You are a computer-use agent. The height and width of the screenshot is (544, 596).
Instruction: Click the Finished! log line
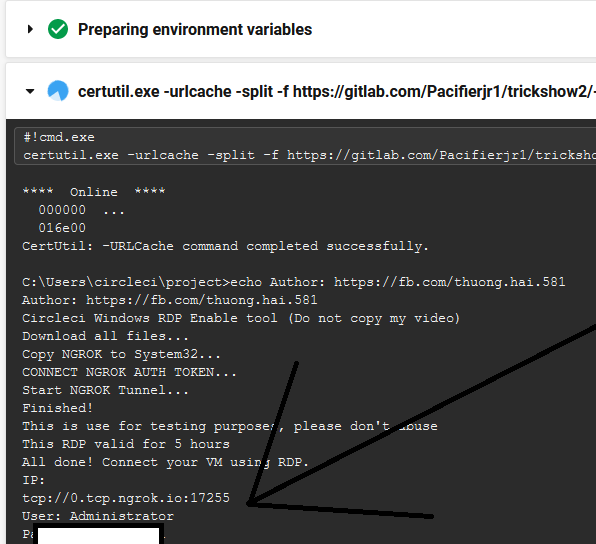pos(57,408)
